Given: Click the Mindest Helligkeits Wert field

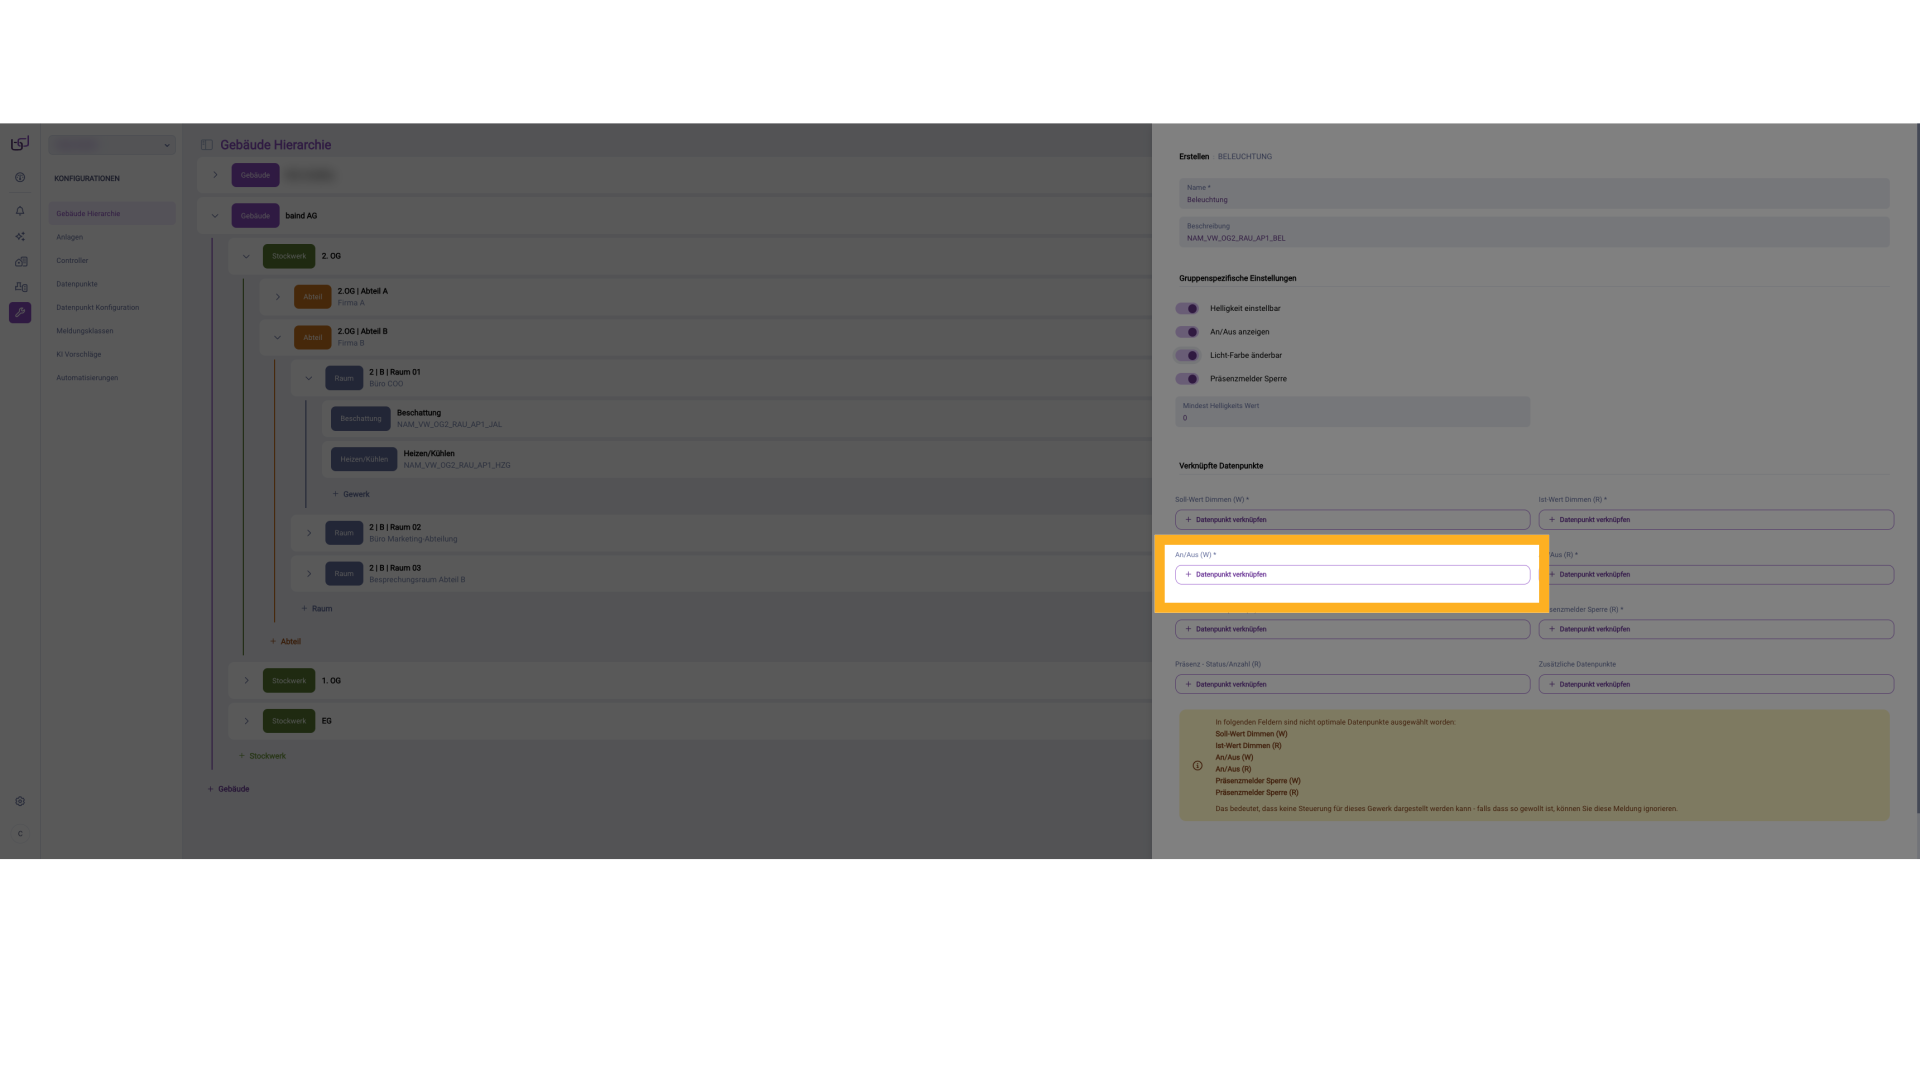Looking at the screenshot, I should tap(1352, 412).
